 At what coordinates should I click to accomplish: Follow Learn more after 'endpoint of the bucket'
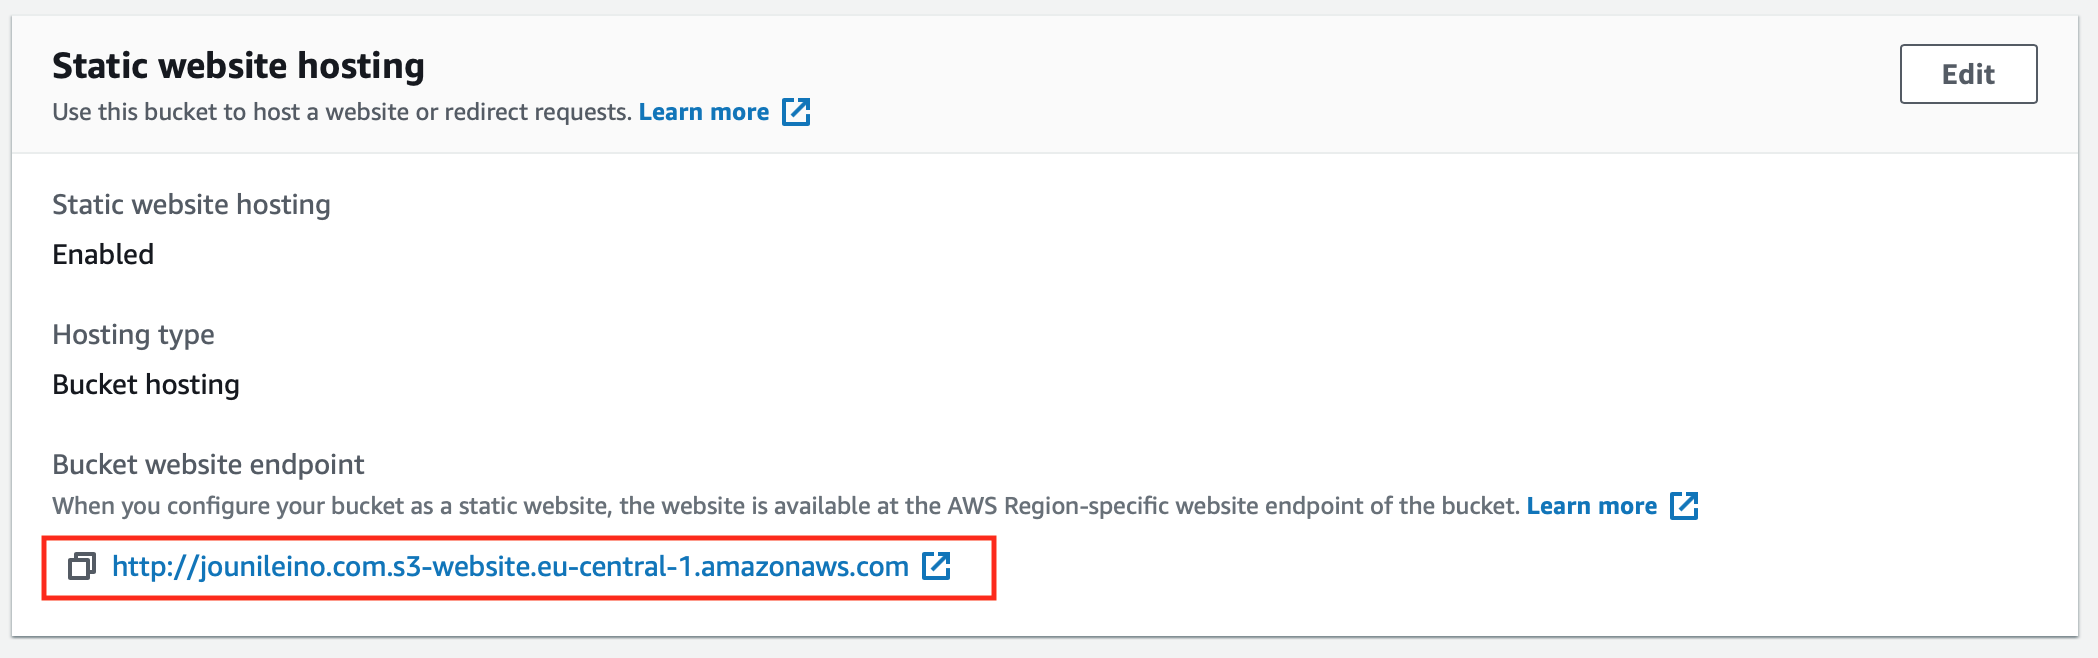point(1591,506)
